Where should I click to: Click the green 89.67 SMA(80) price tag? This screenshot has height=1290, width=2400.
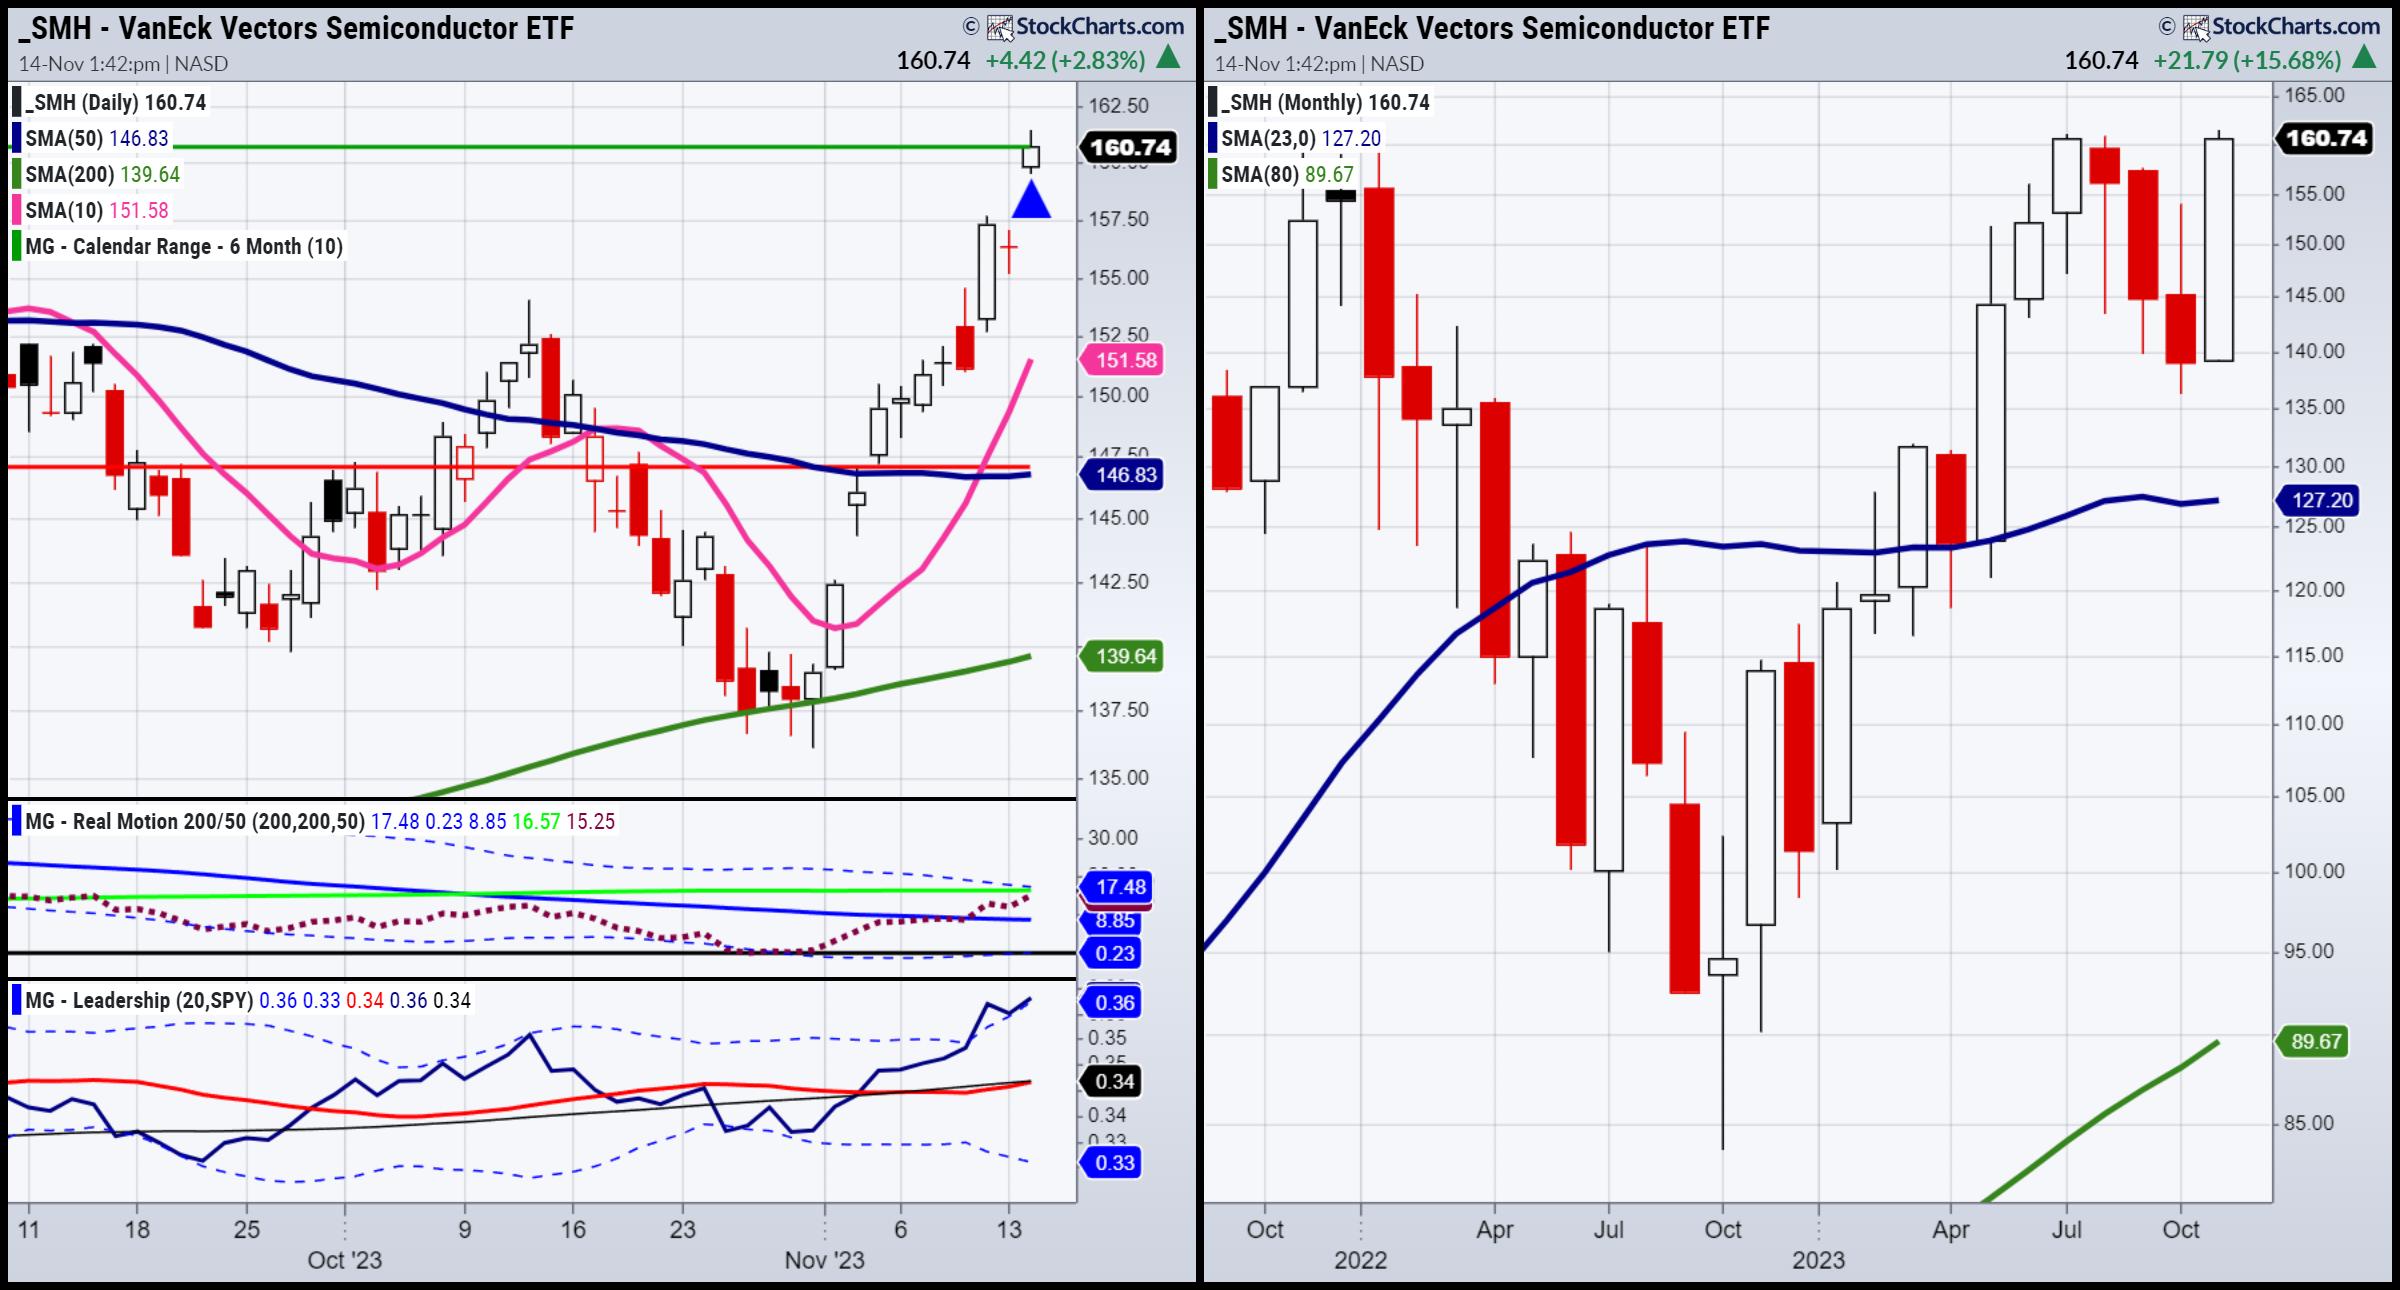2316,1041
